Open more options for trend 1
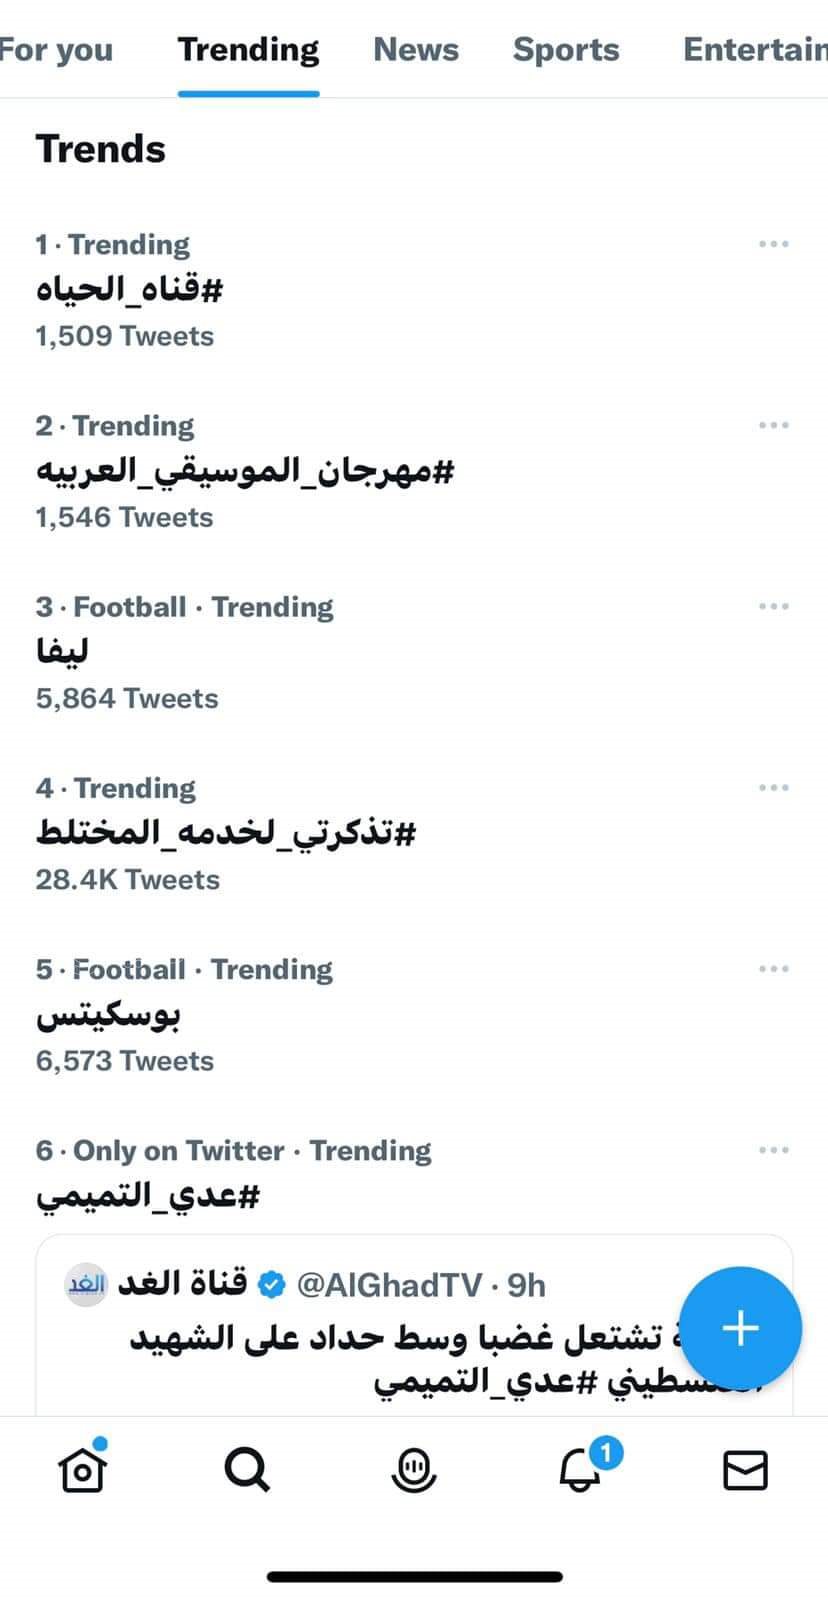The height and width of the screenshot is (1600, 828). (773, 244)
